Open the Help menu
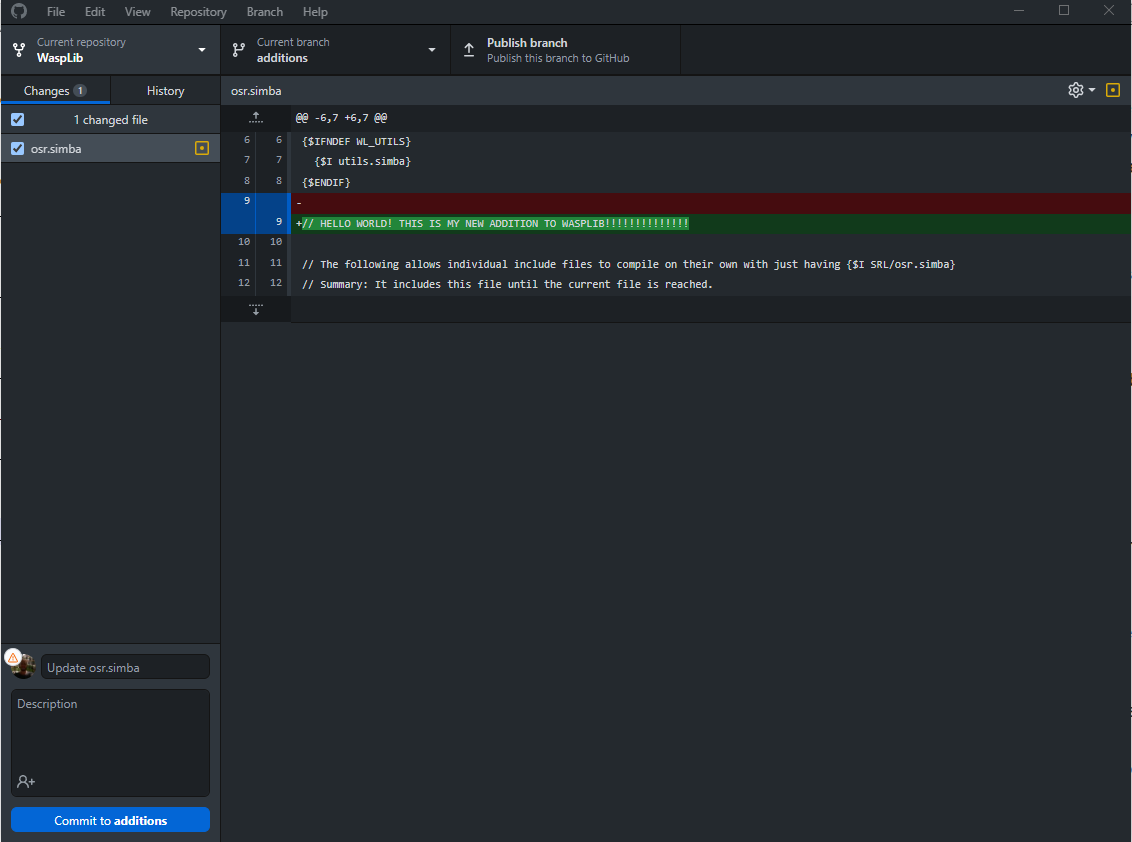1132x842 pixels. (x=315, y=12)
